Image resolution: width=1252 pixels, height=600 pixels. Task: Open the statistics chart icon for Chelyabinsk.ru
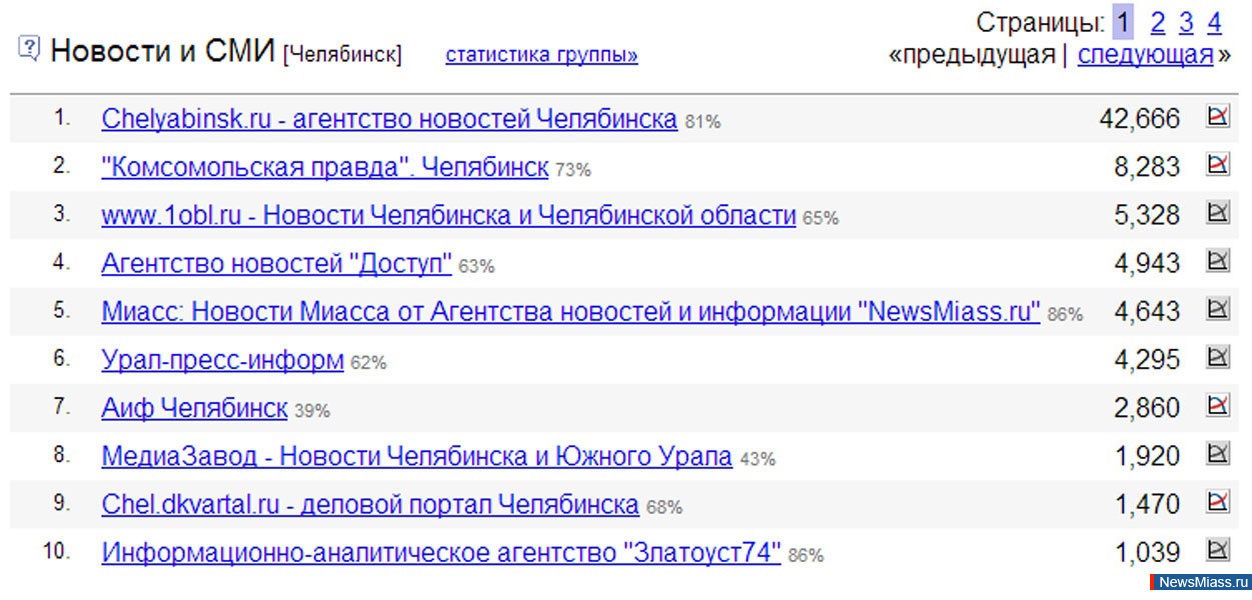[x=1217, y=117]
